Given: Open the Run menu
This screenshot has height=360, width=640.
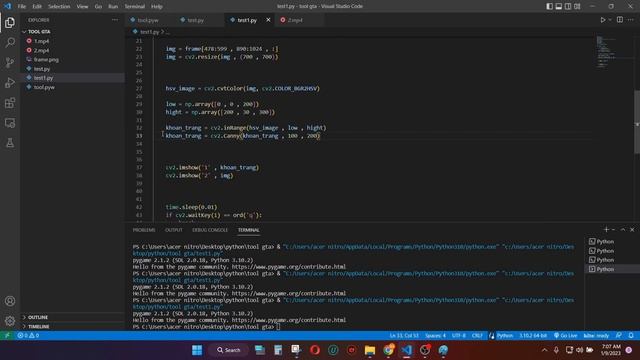Looking at the screenshot, I should click(113, 6).
